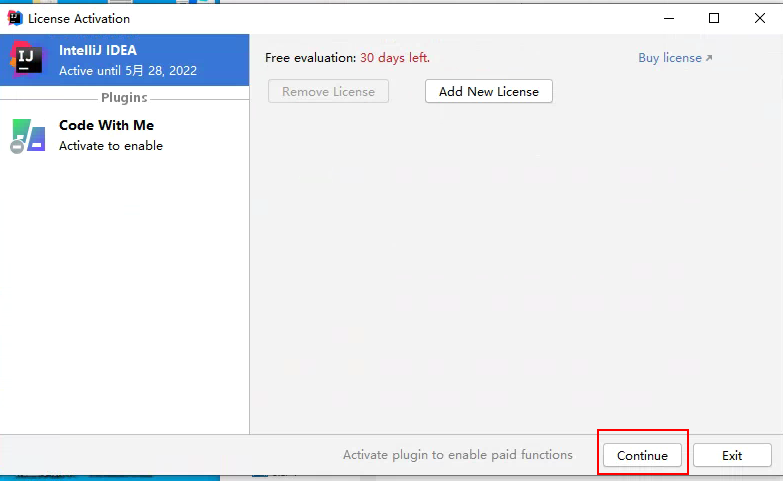Click the 'Activate to enable' status text

[x=110, y=146]
